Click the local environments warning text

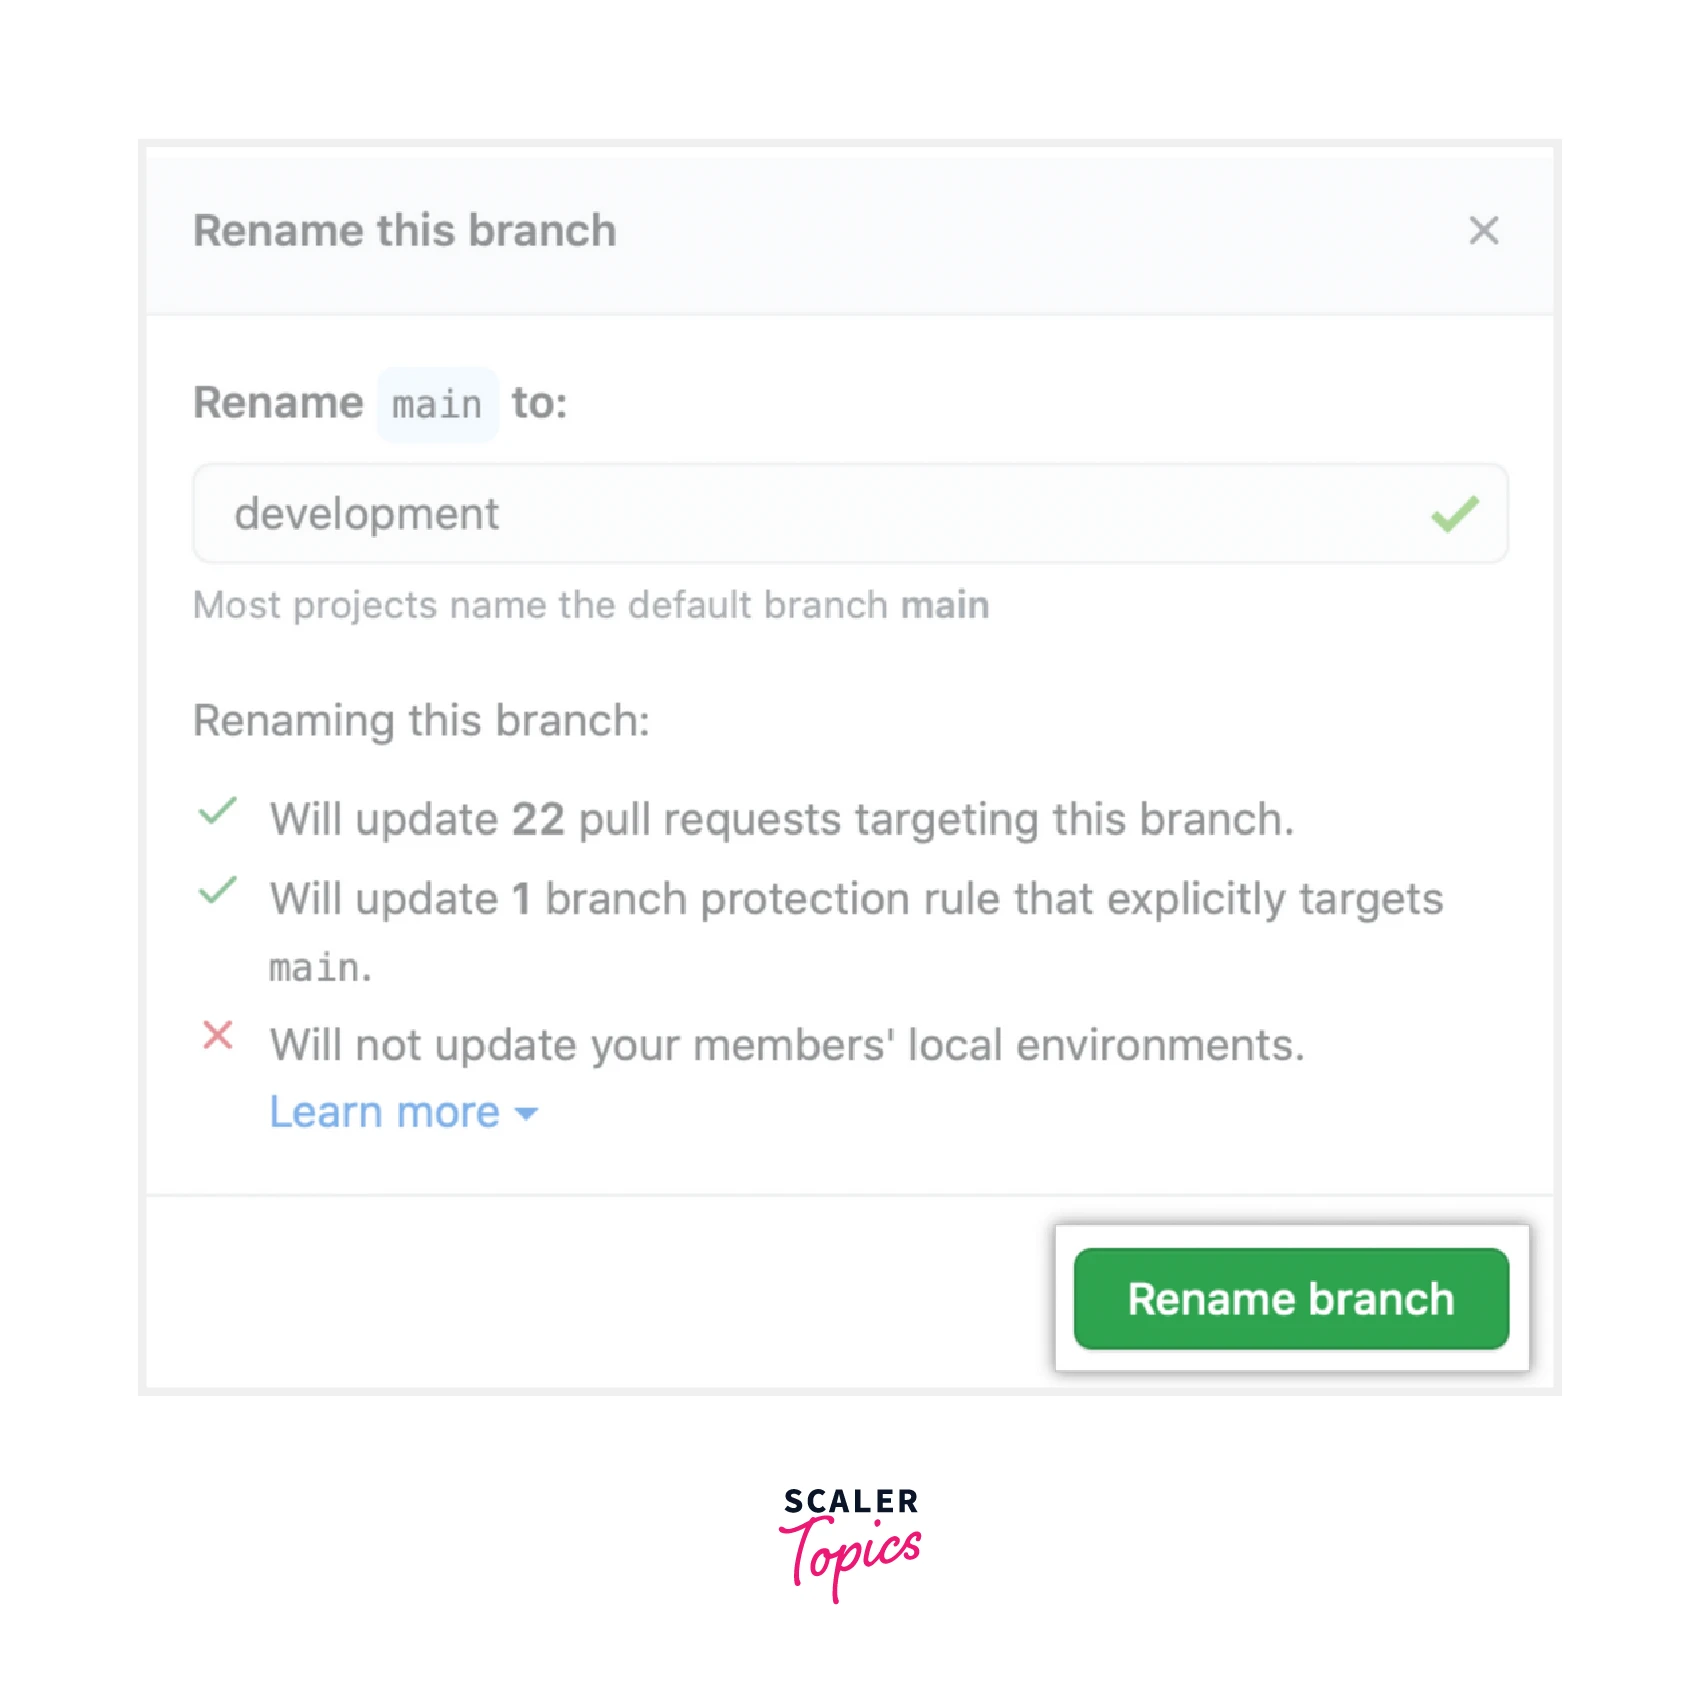coord(787,1045)
